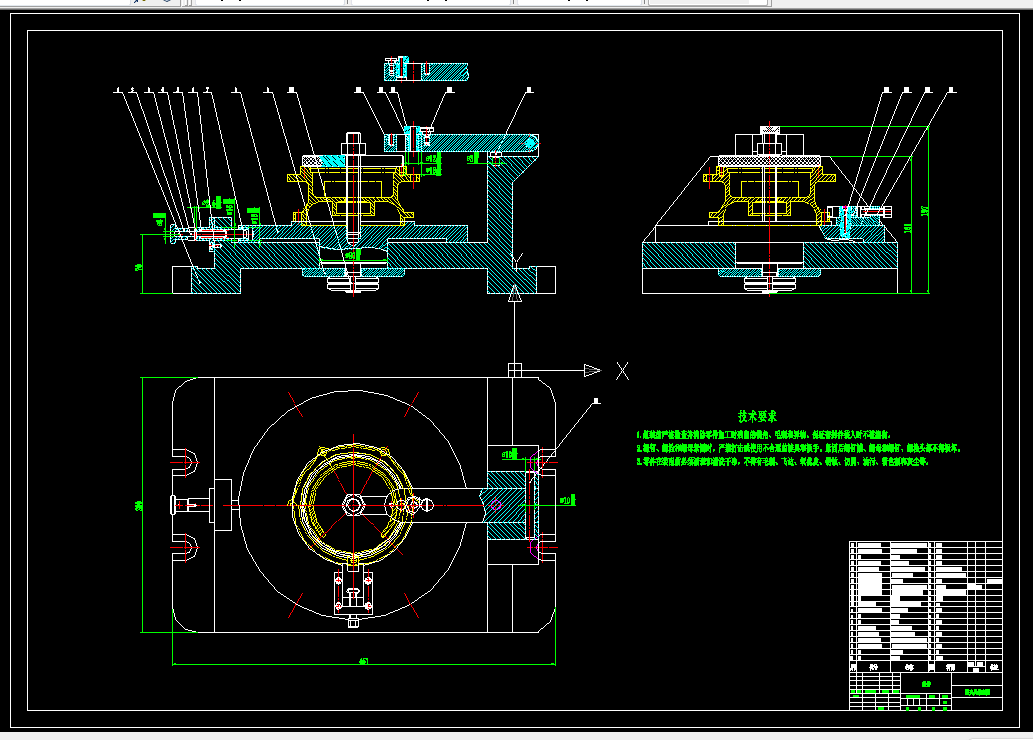Select the rightmost height dimension of the side view
1033x740 pixels.
click(x=924, y=211)
